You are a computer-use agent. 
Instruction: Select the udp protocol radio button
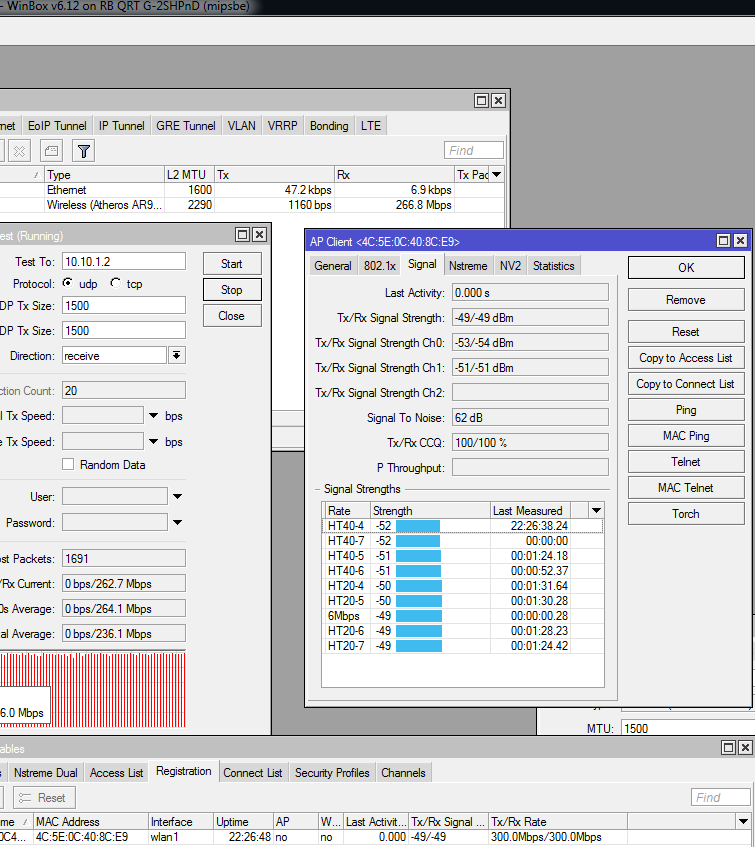pos(68,284)
